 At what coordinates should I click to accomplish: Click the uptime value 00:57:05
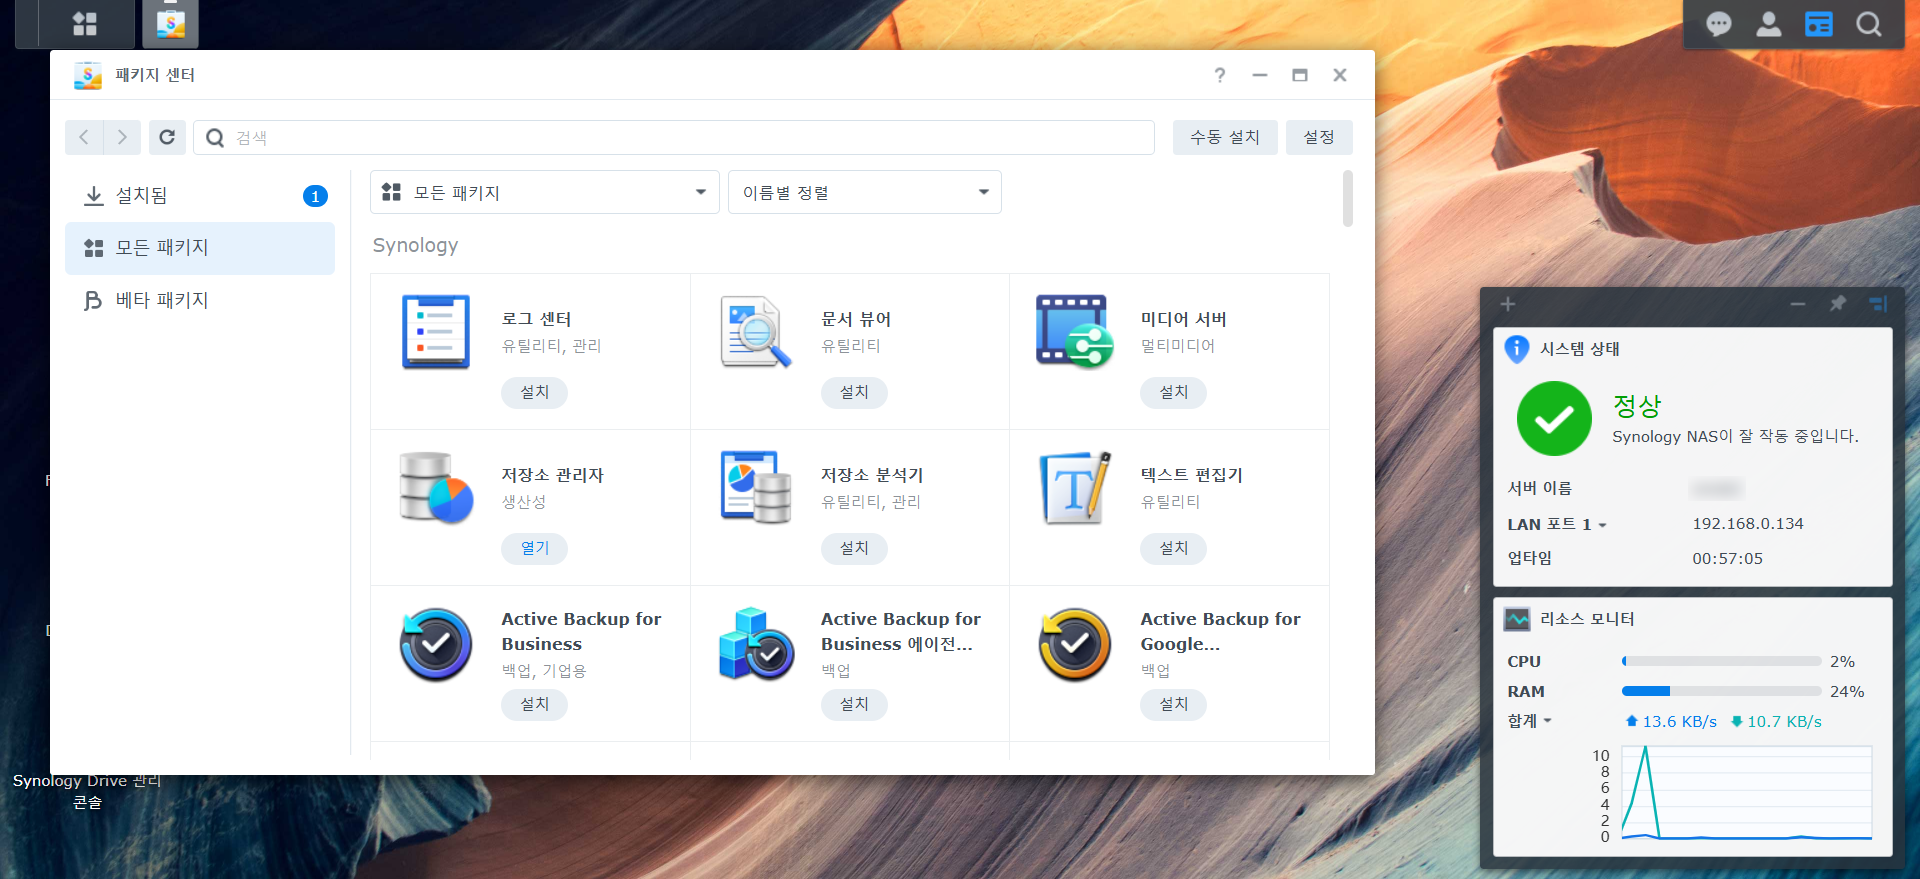[1727, 559]
